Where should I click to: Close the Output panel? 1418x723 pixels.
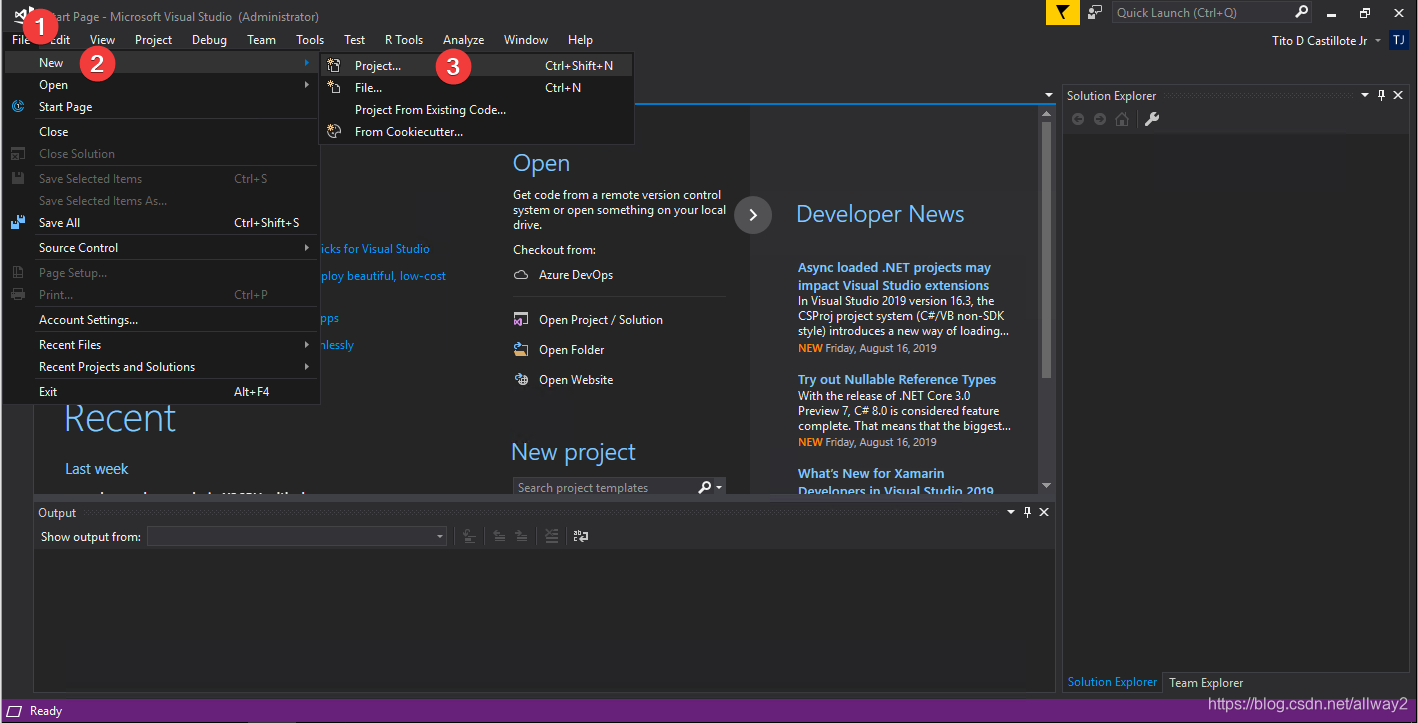1044,512
